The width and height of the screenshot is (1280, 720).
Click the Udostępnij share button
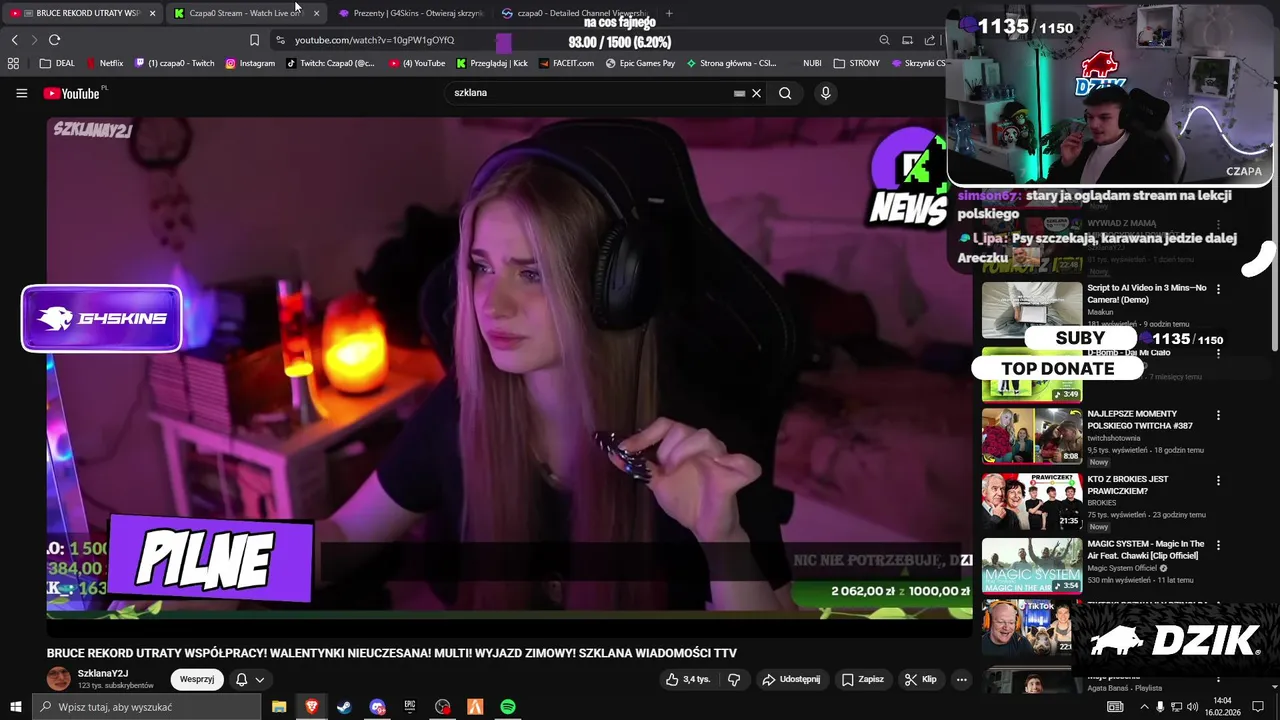pos(791,679)
